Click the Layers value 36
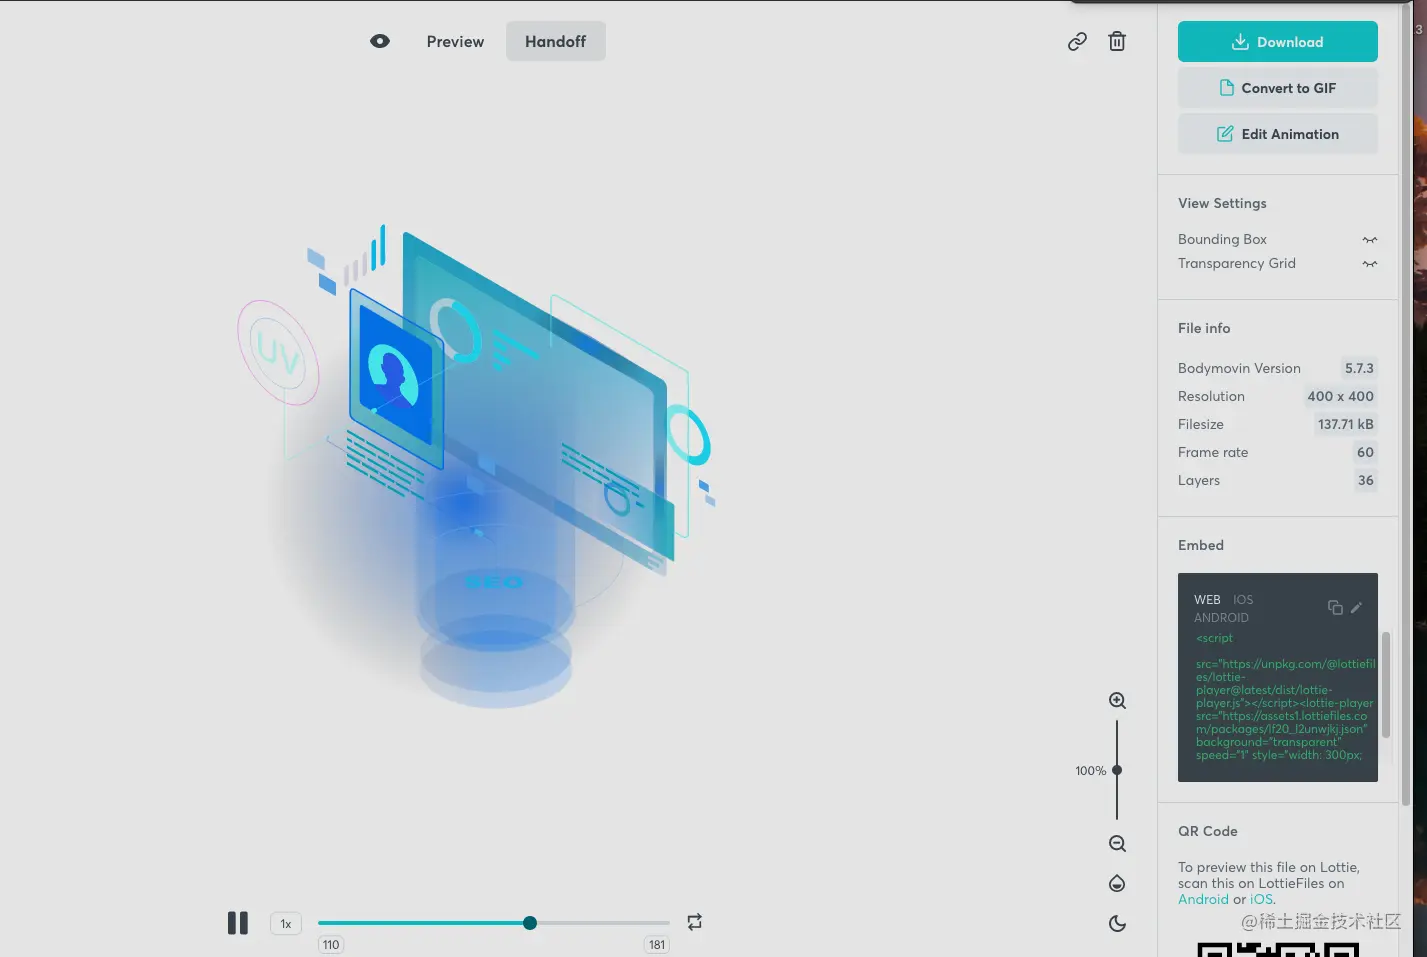The height and width of the screenshot is (957, 1427). click(x=1365, y=480)
